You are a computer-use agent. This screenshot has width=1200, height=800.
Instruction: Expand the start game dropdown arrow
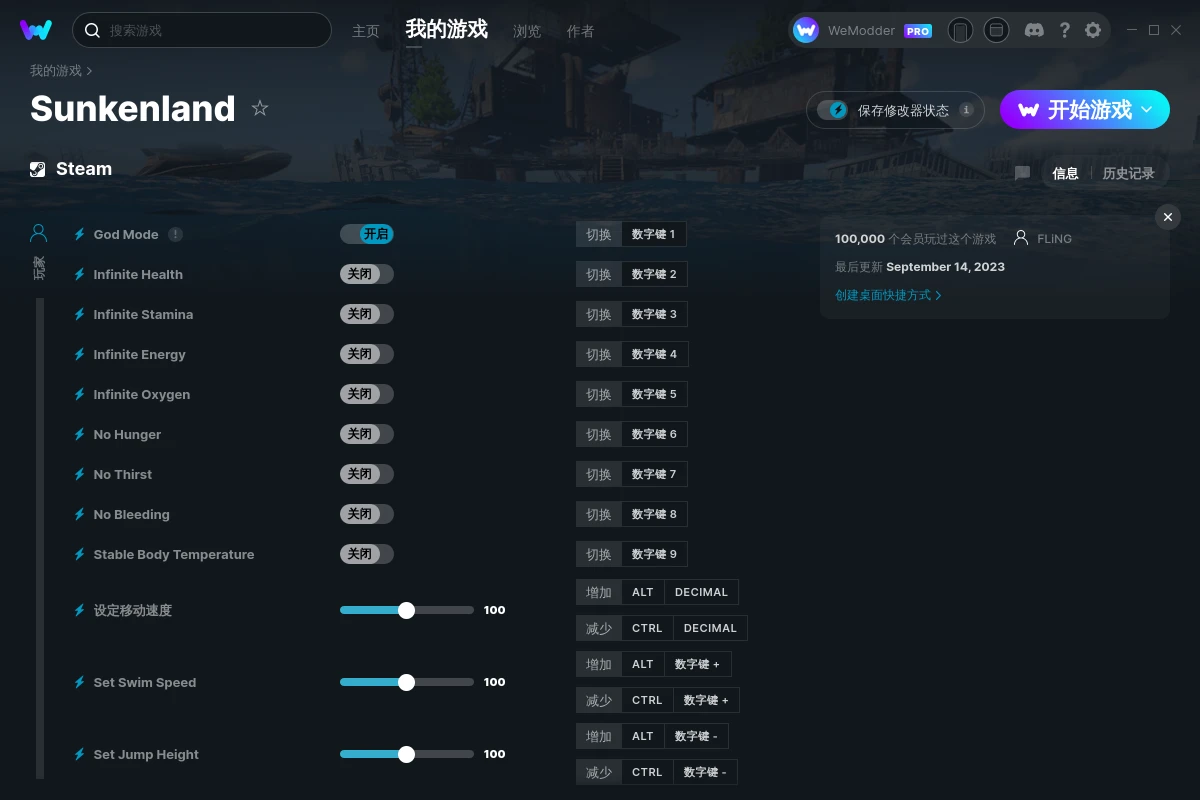(x=1147, y=110)
